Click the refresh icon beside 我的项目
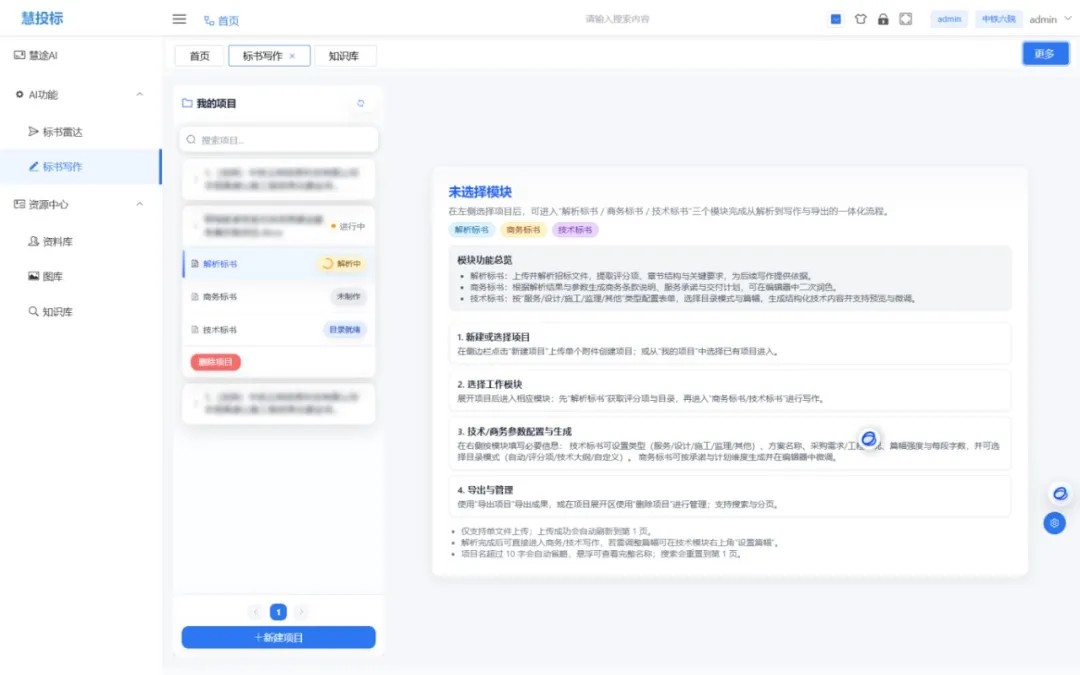This screenshot has width=1080, height=675. tap(361, 103)
